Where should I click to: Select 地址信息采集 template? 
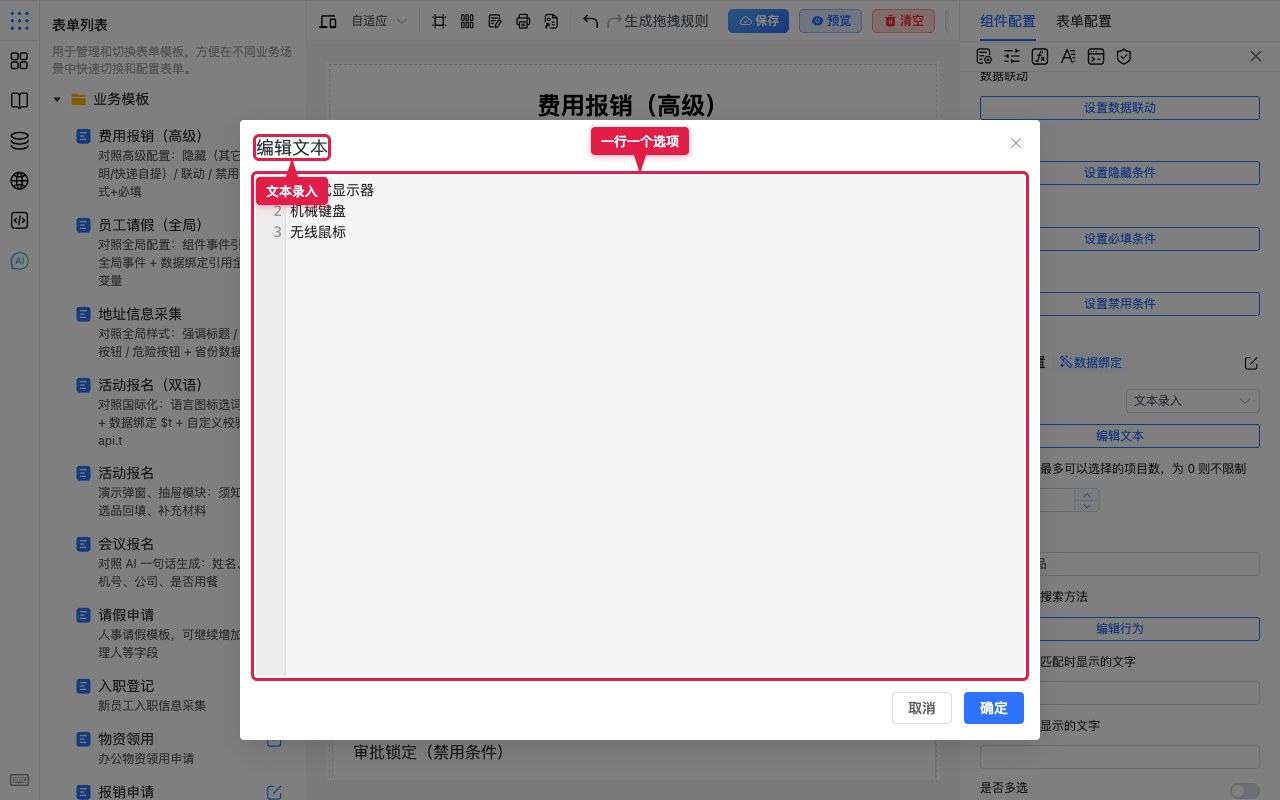tap(140, 314)
